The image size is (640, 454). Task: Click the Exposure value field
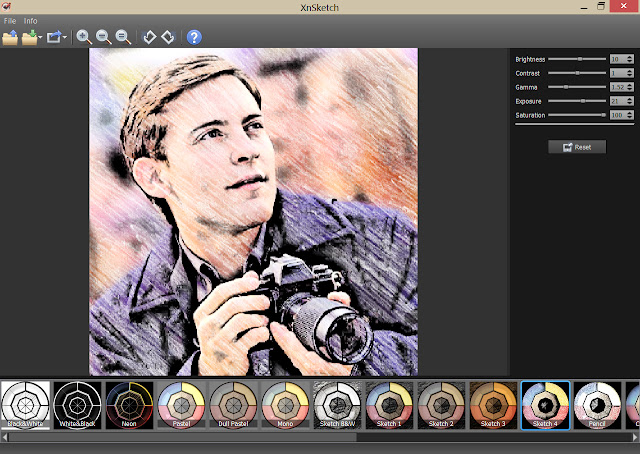pyautogui.click(x=618, y=101)
